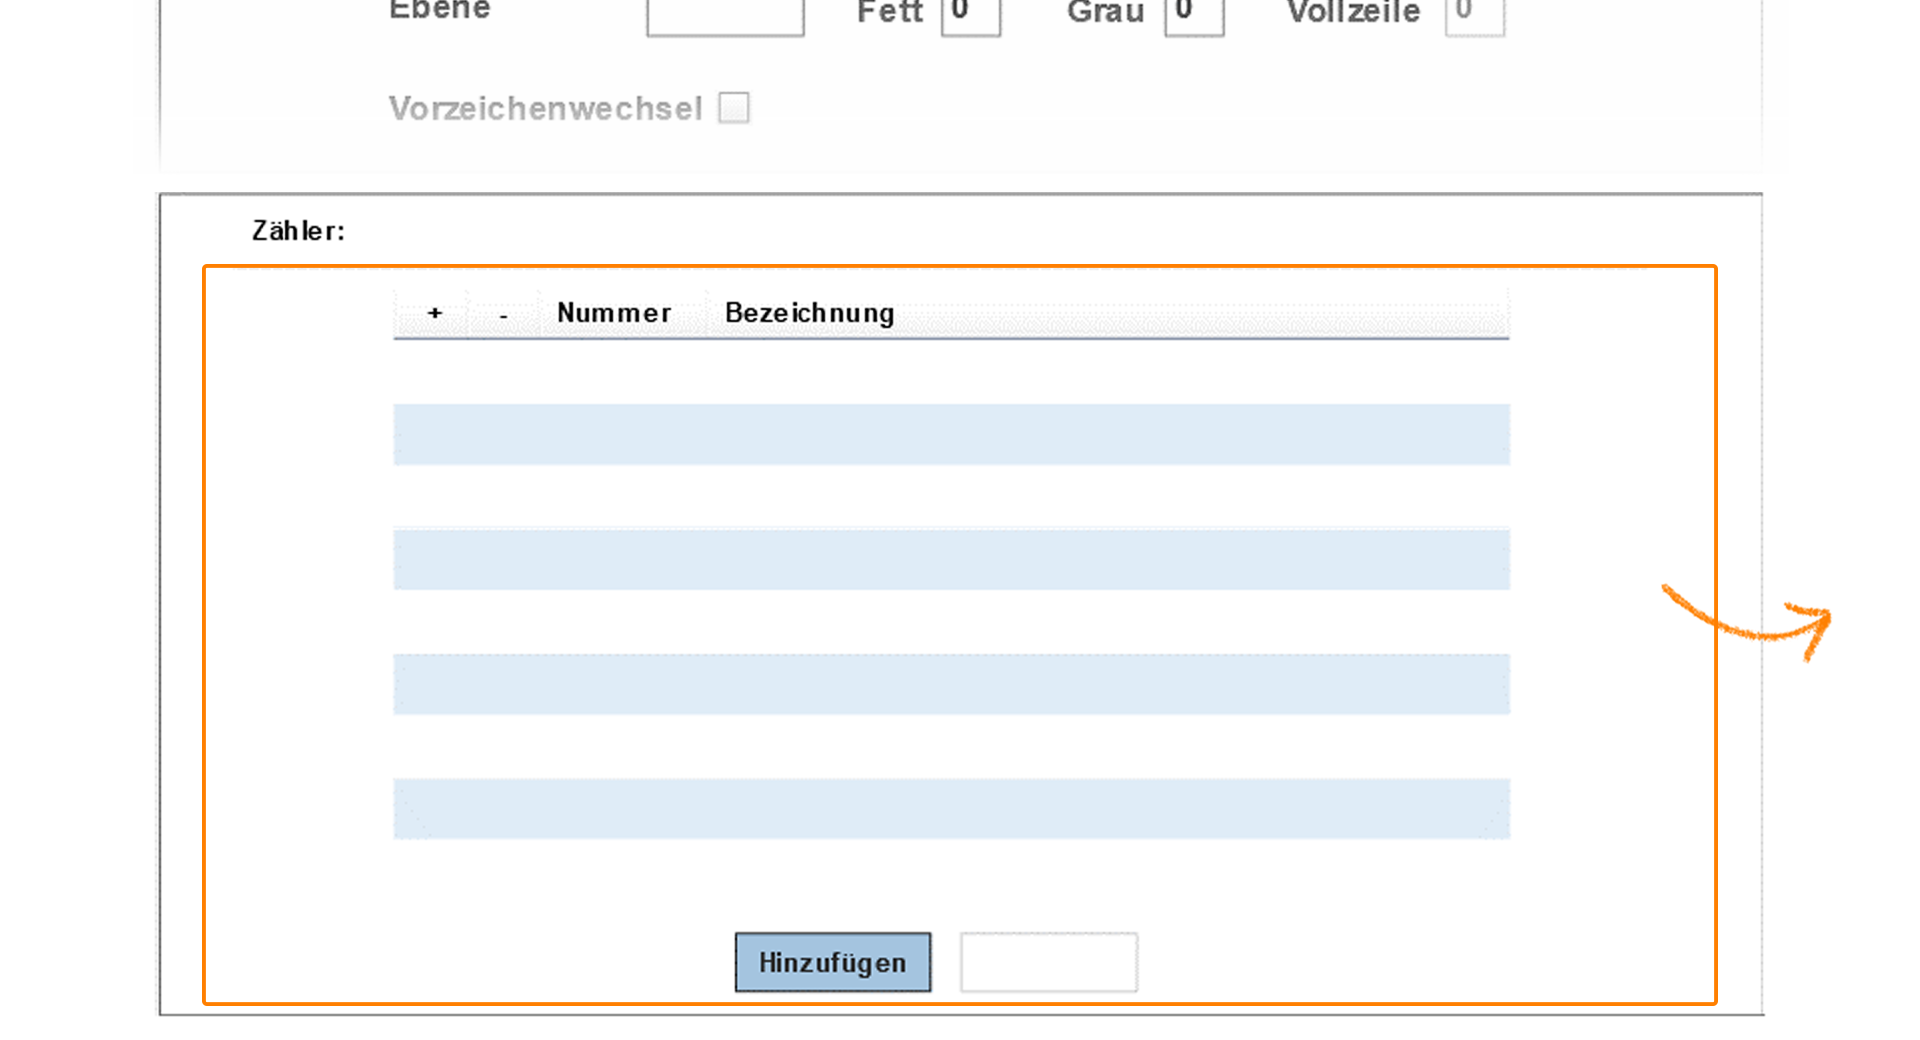Click the Hinzufügen button

point(832,962)
